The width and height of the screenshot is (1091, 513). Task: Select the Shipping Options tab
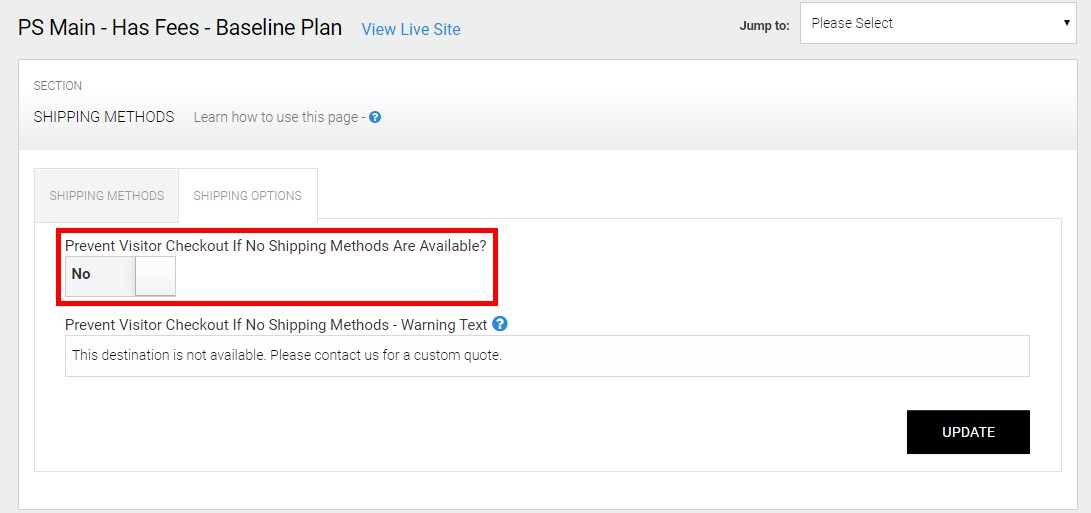[x=247, y=196]
